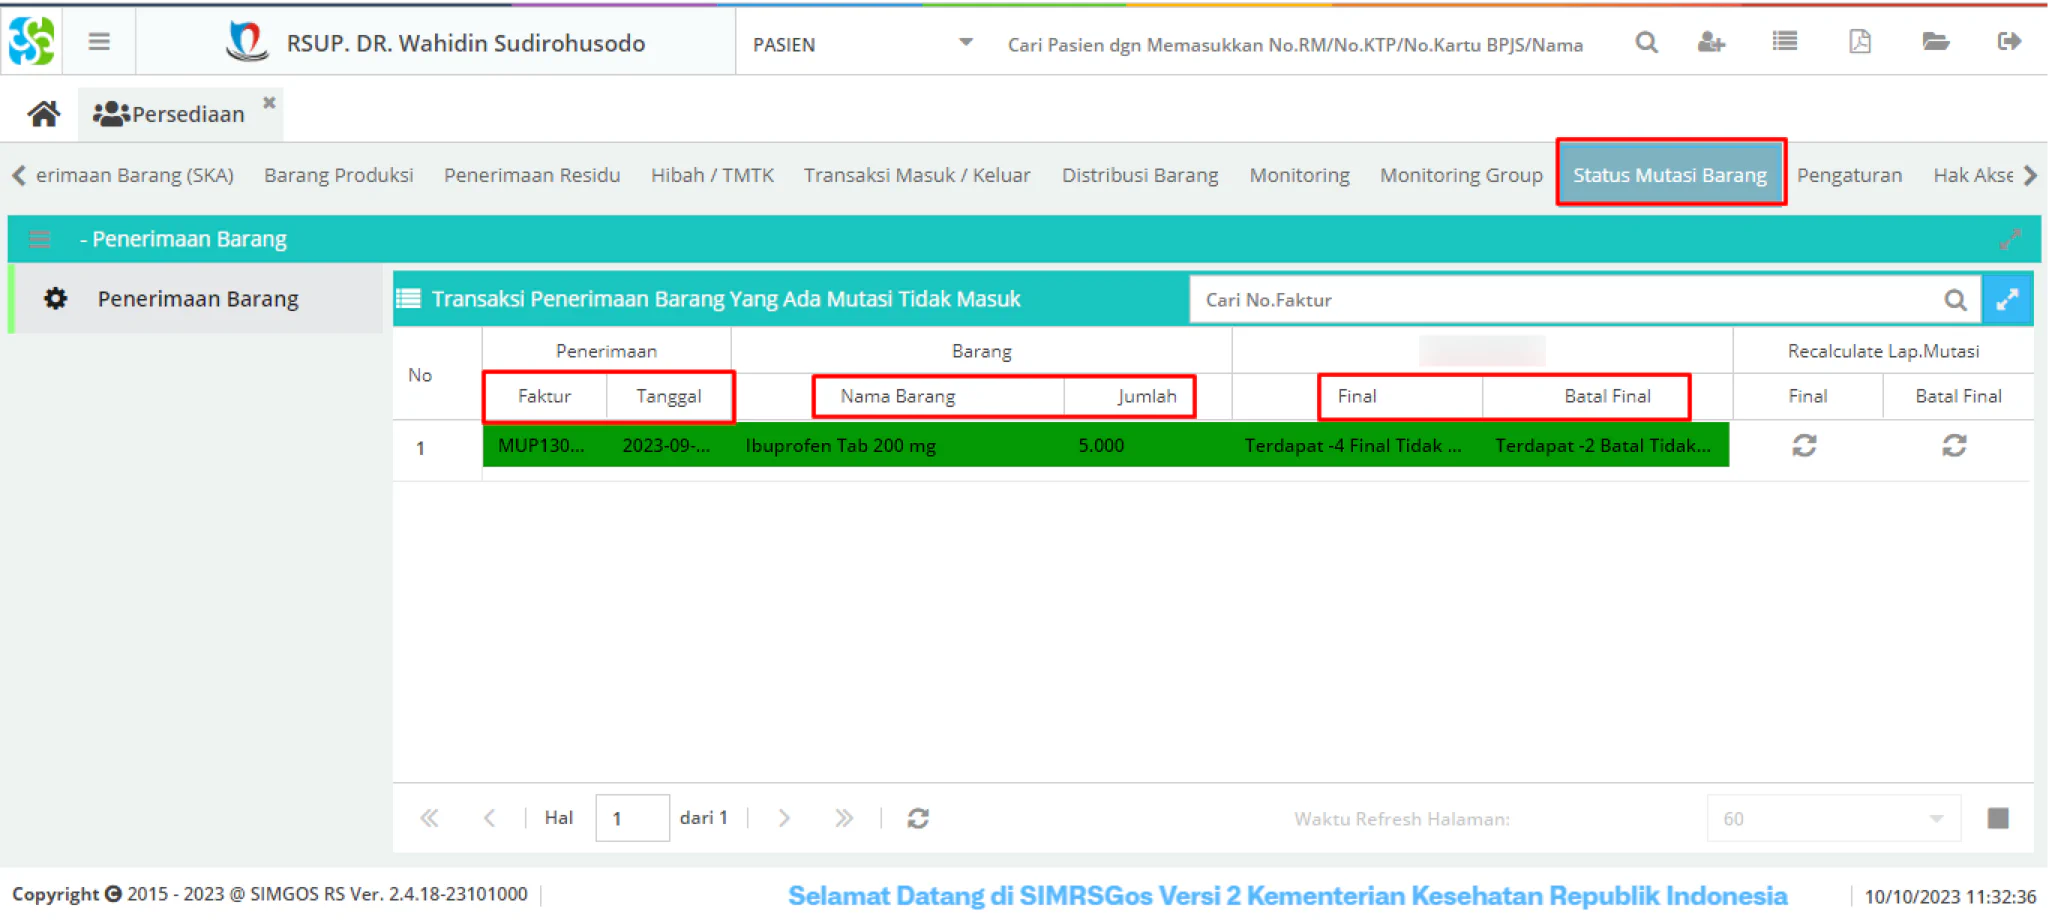This screenshot has height=920, width=2048.
Task: Open the Waktu Refresh Halaman dropdown
Action: (x=1834, y=819)
